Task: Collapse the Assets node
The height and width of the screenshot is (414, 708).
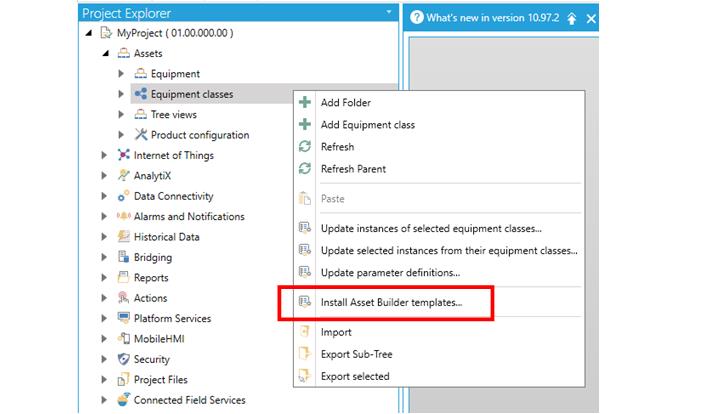Action: [x=105, y=53]
